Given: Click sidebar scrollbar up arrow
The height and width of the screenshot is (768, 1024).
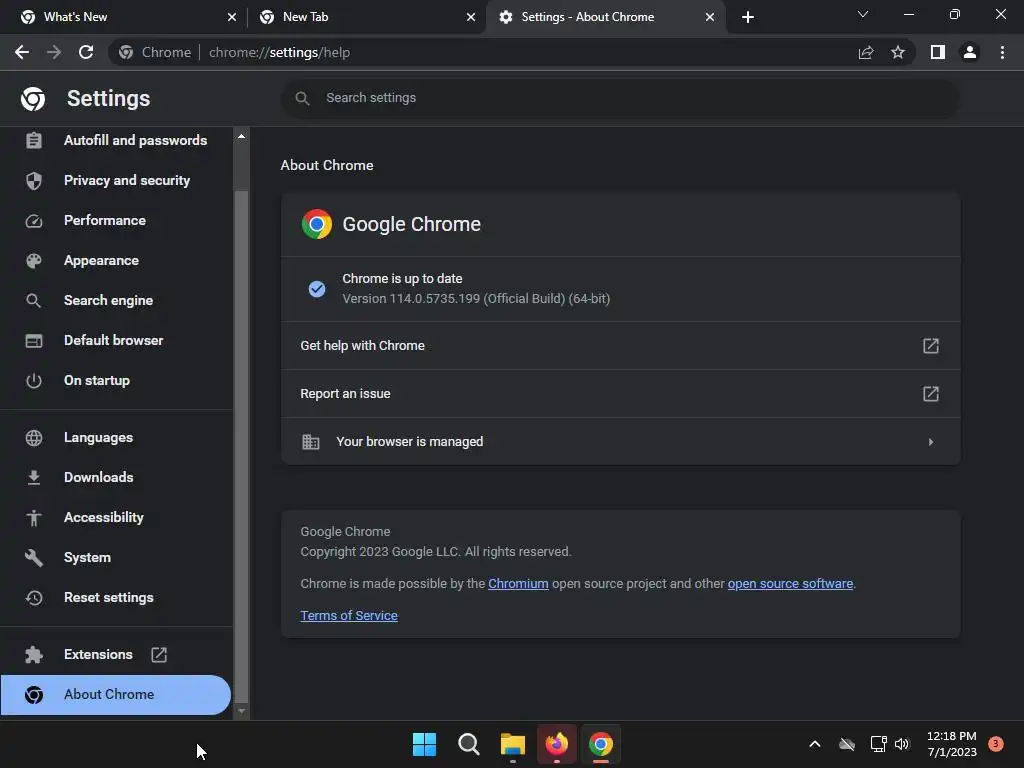Looking at the screenshot, I should coord(242,136).
